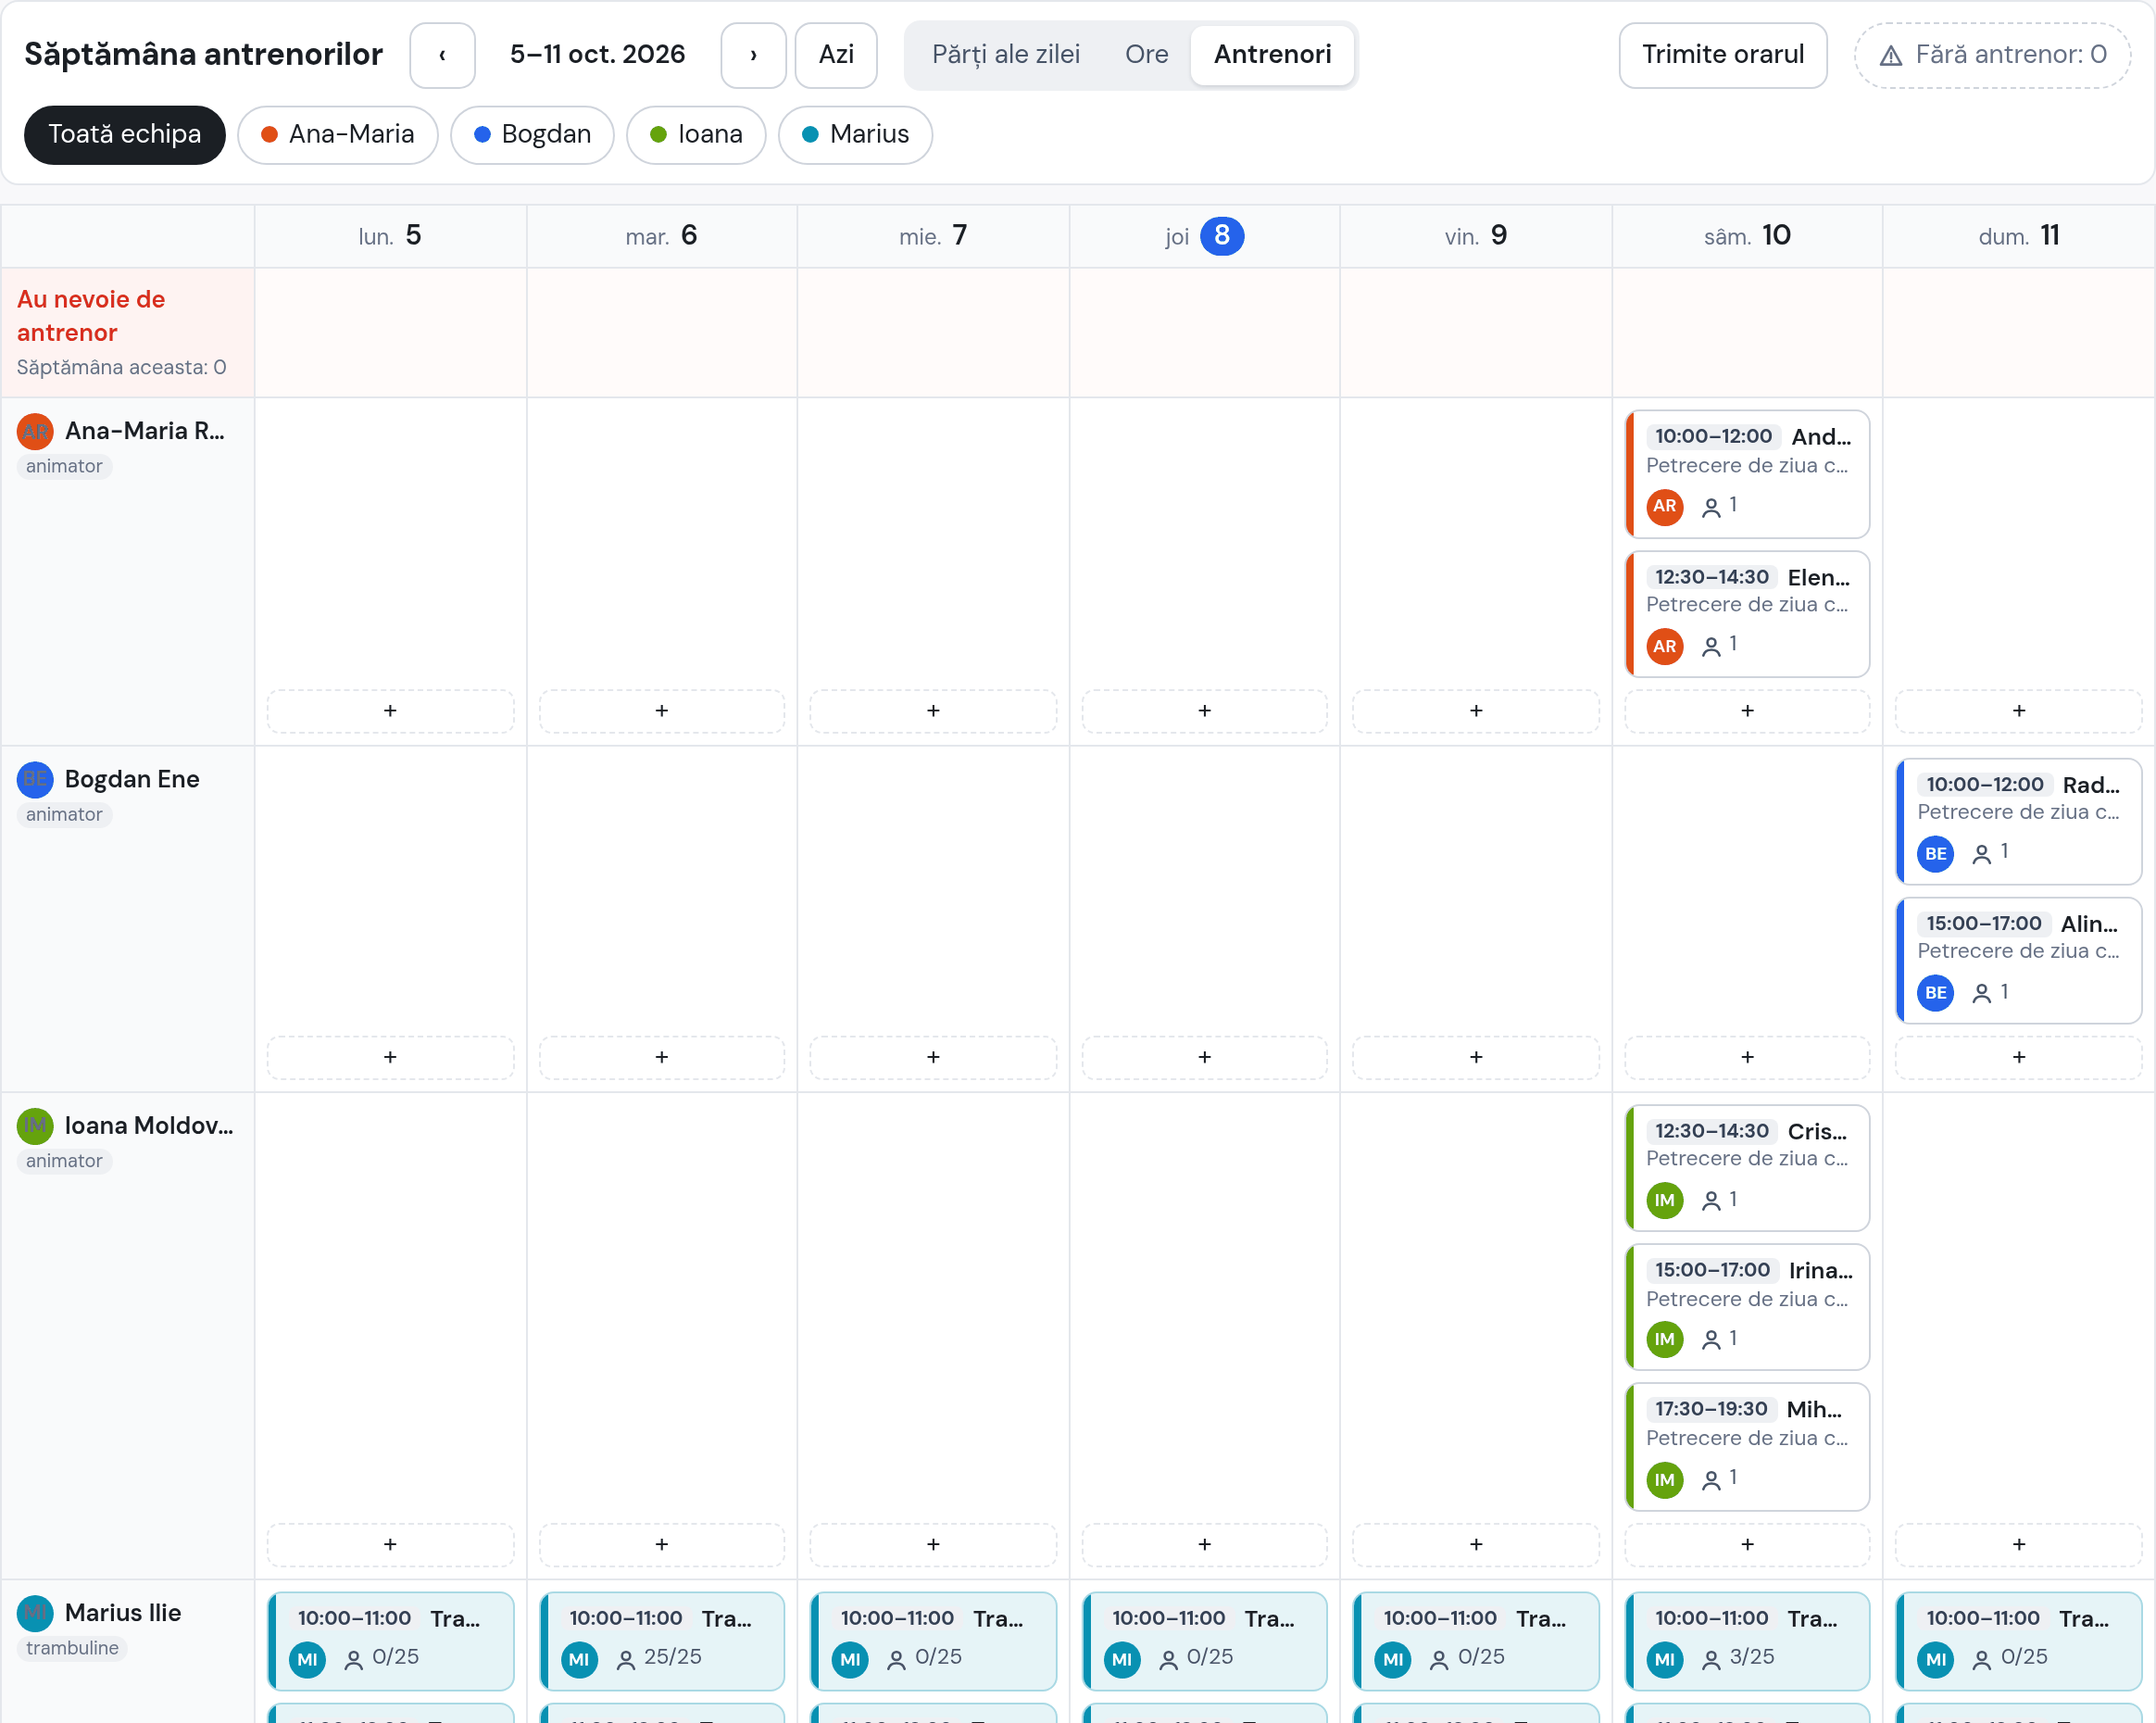The height and width of the screenshot is (1723, 2156).
Task: Filter by Marius trainer chip
Action: (x=855, y=135)
